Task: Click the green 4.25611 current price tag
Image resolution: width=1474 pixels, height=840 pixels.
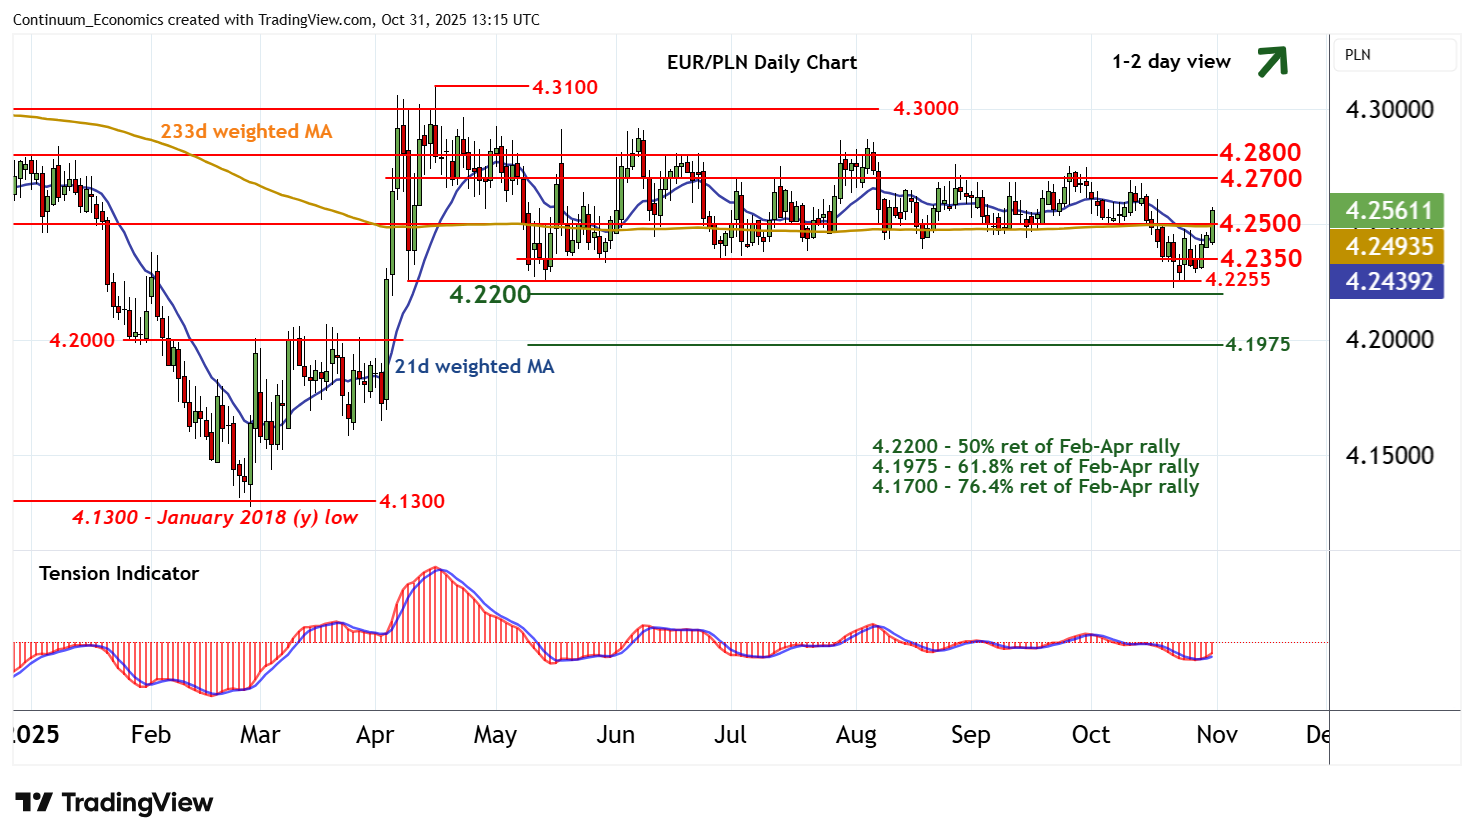Action: point(1387,211)
